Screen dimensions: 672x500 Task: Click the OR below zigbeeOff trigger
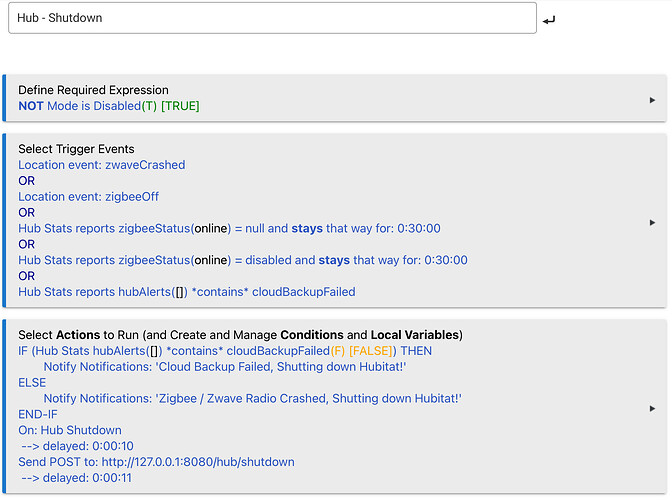coord(27,213)
